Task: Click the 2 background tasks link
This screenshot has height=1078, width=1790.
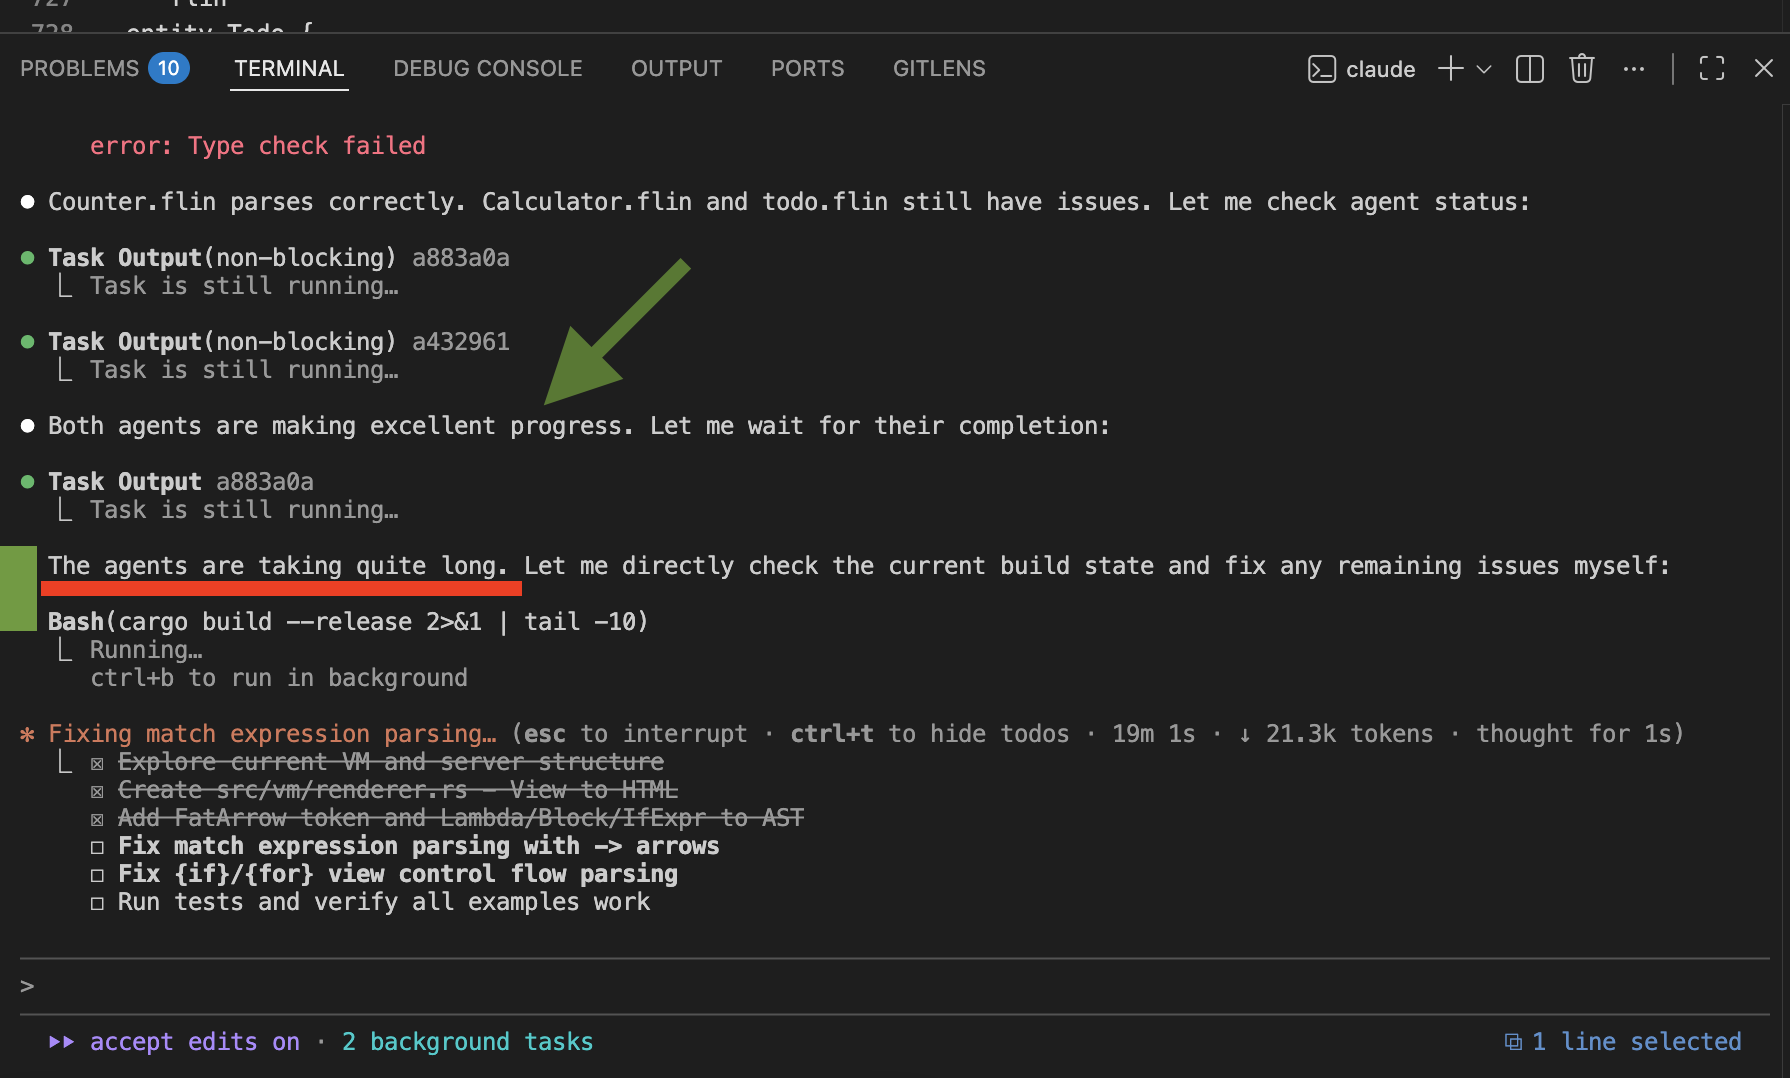Action: click(x=467, y=1041)
